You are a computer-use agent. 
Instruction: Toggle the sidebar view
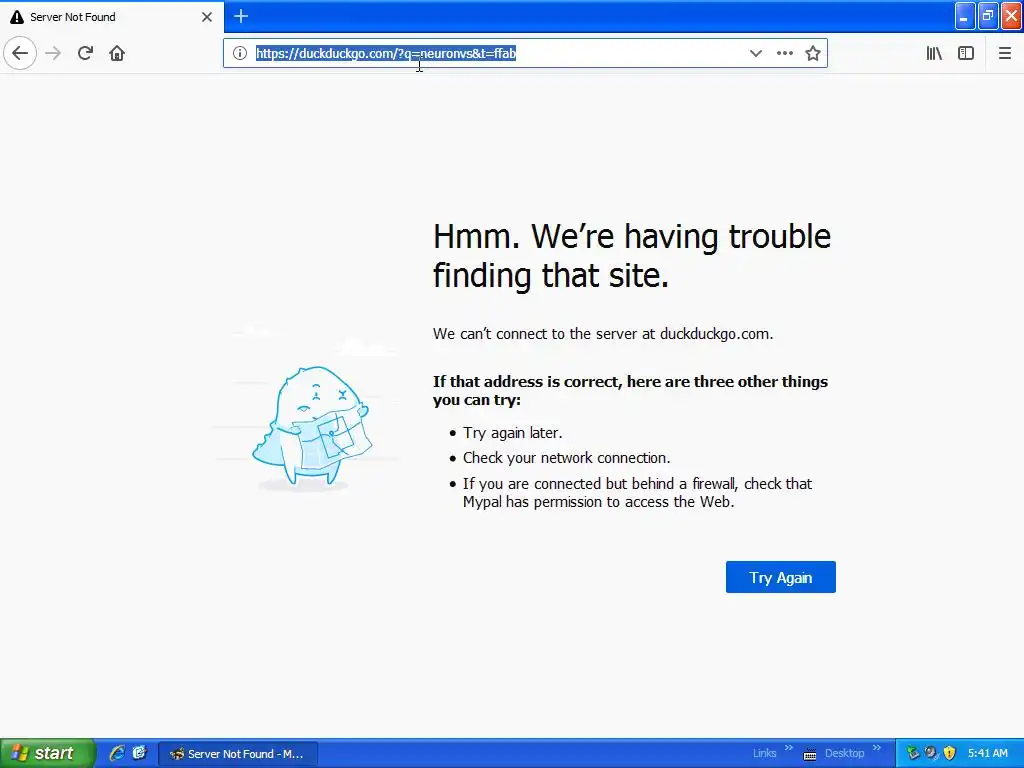966,53
